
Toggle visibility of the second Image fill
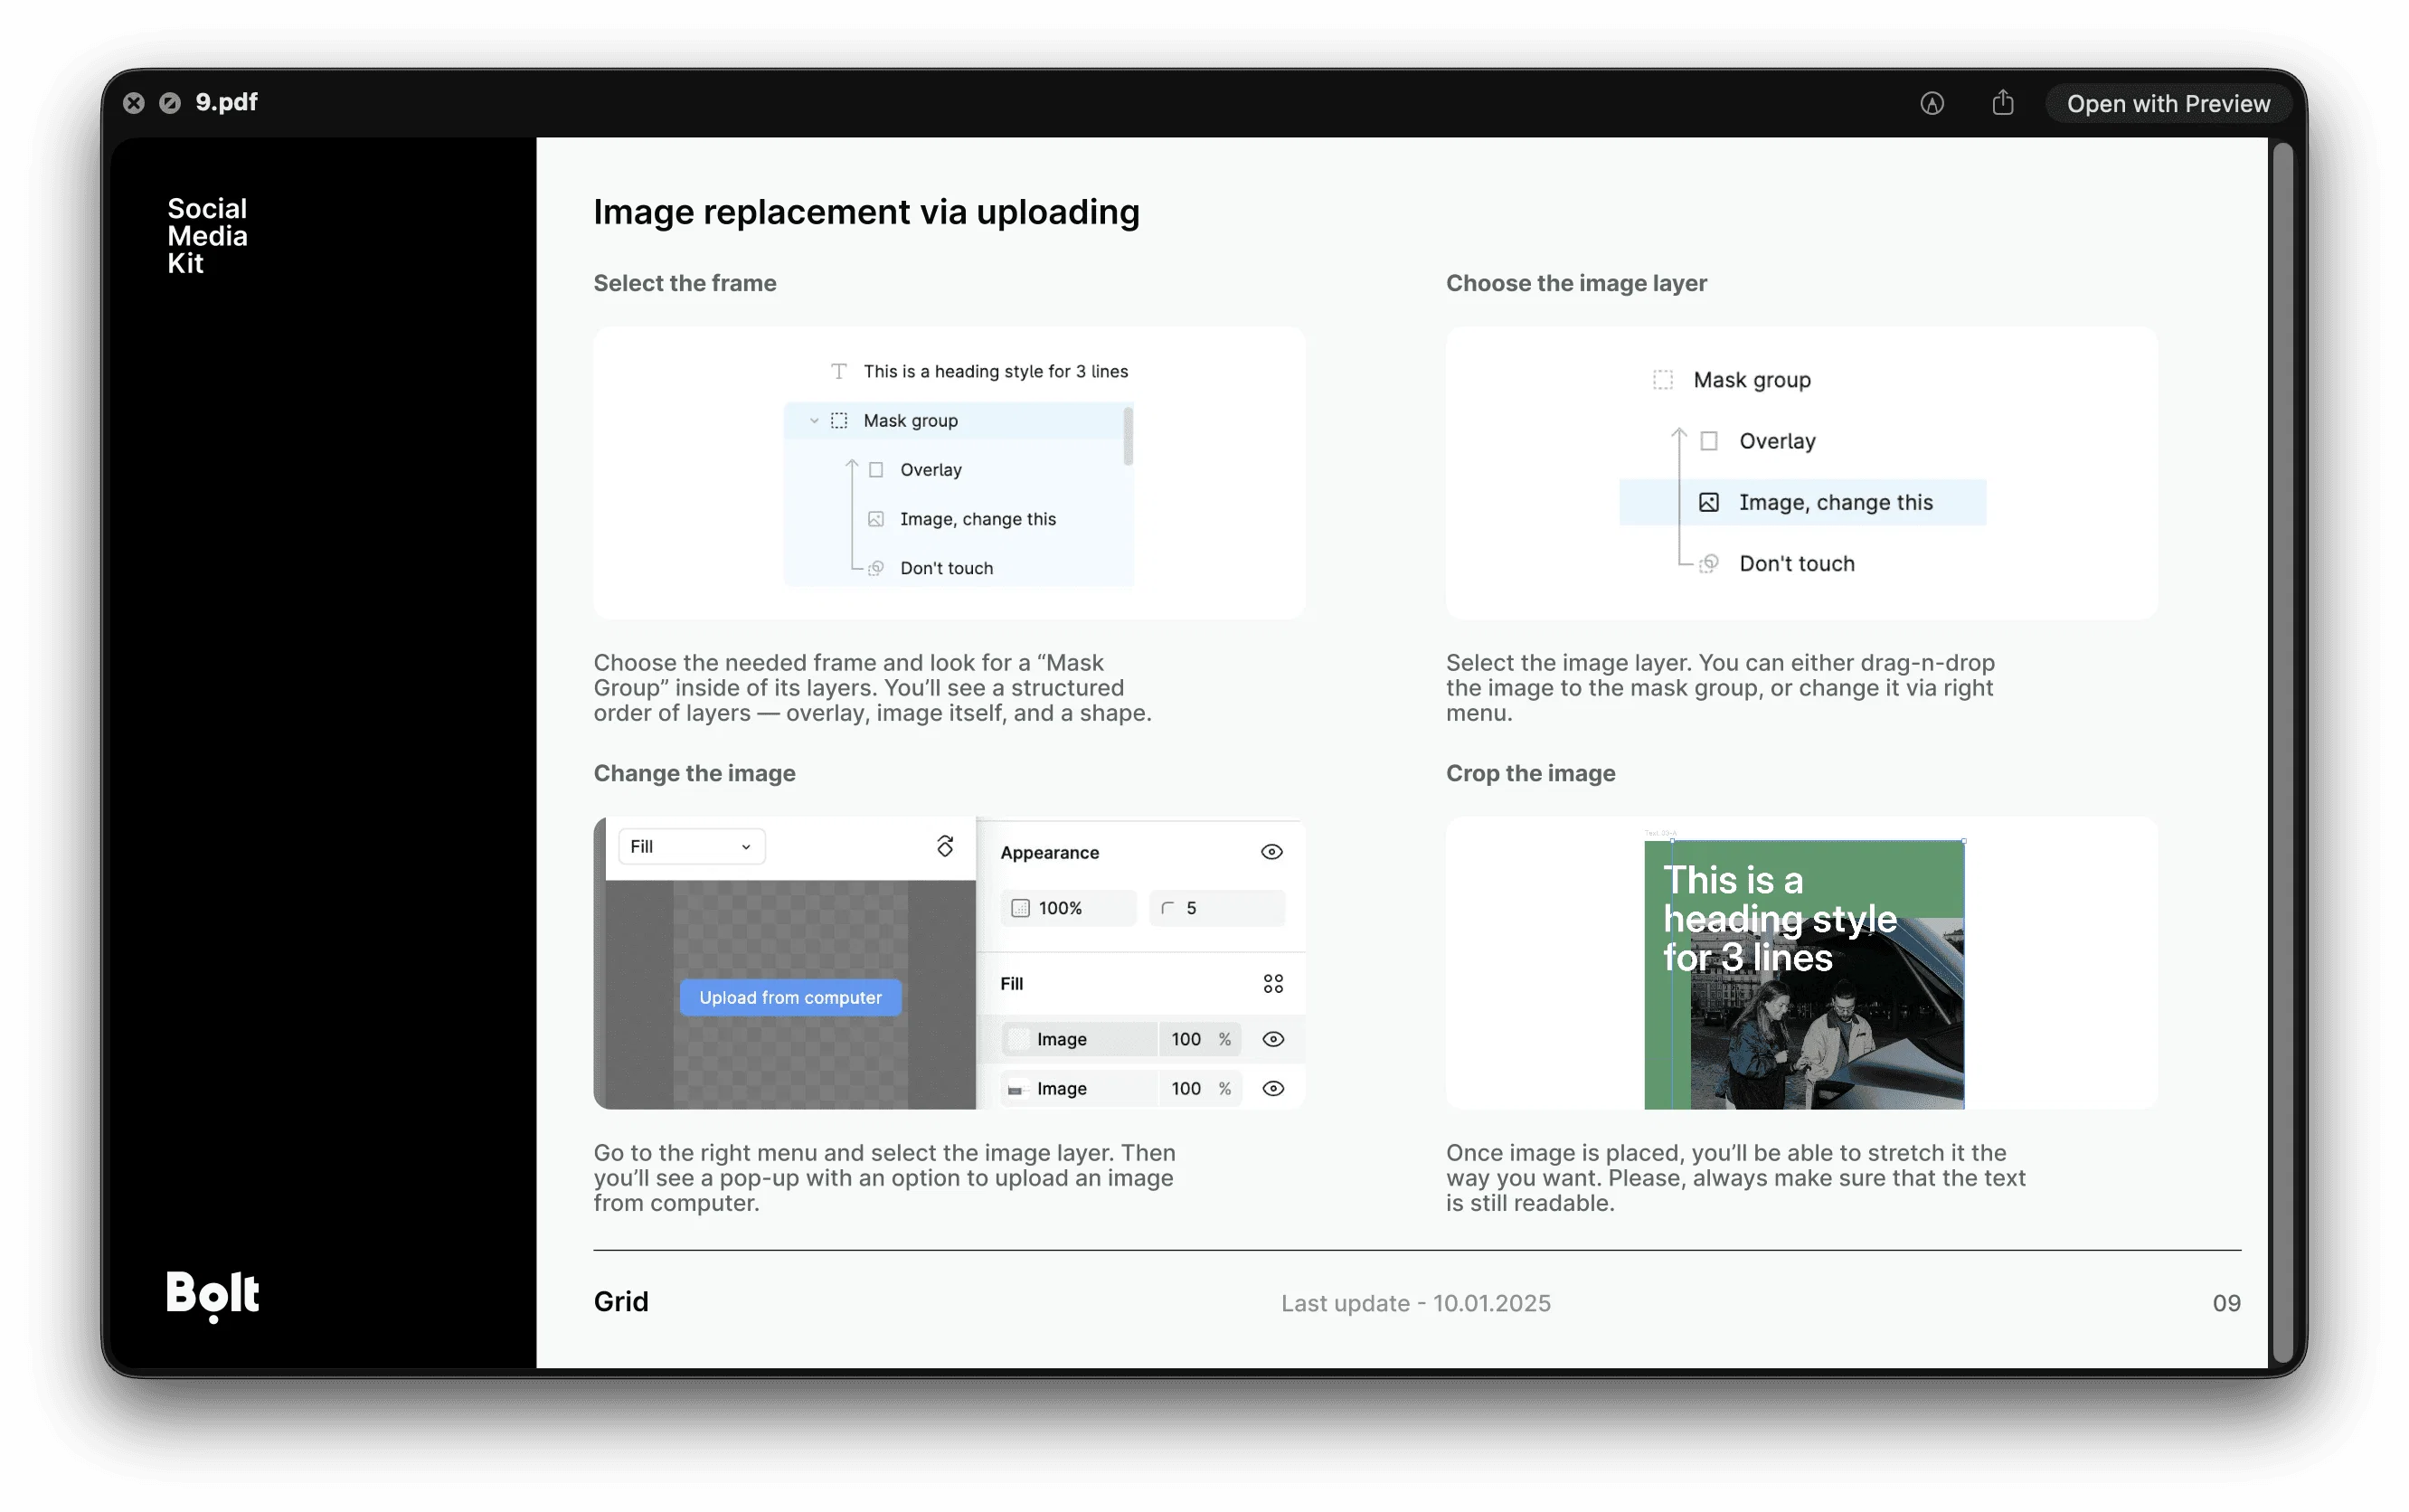tap(1272, 1088)
